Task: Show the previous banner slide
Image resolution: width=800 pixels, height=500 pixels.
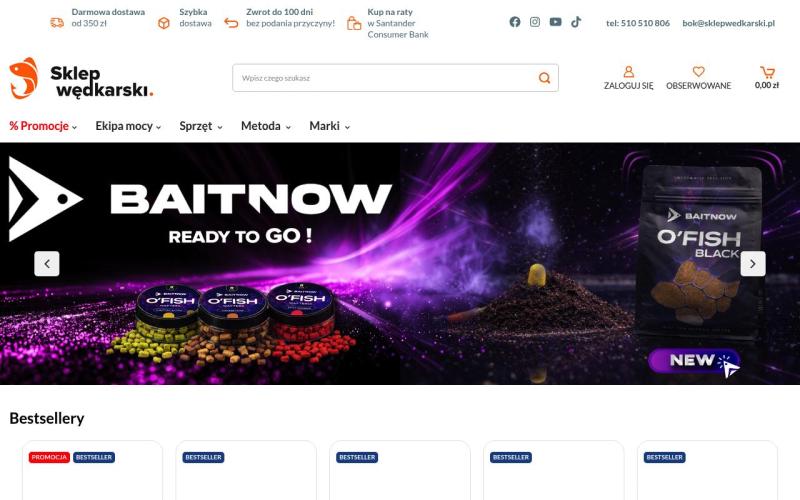Action: tap(47, 264)
